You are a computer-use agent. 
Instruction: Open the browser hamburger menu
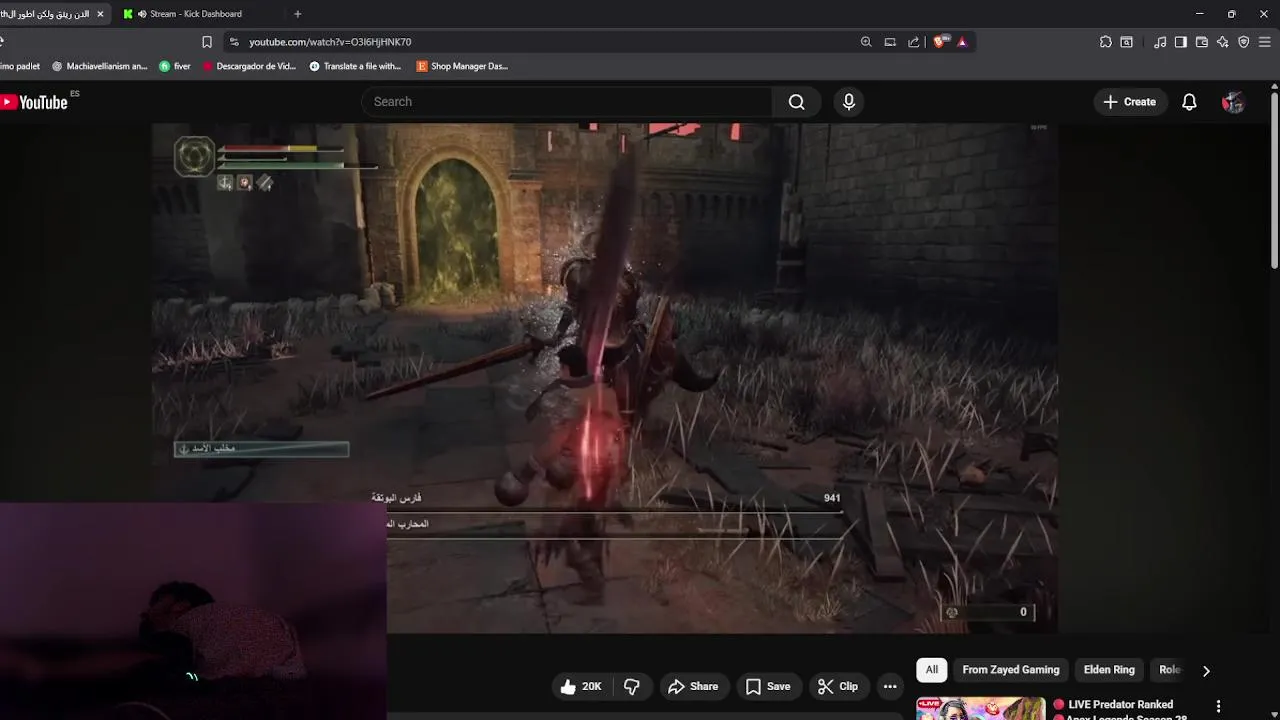[x=1265, y=42]
